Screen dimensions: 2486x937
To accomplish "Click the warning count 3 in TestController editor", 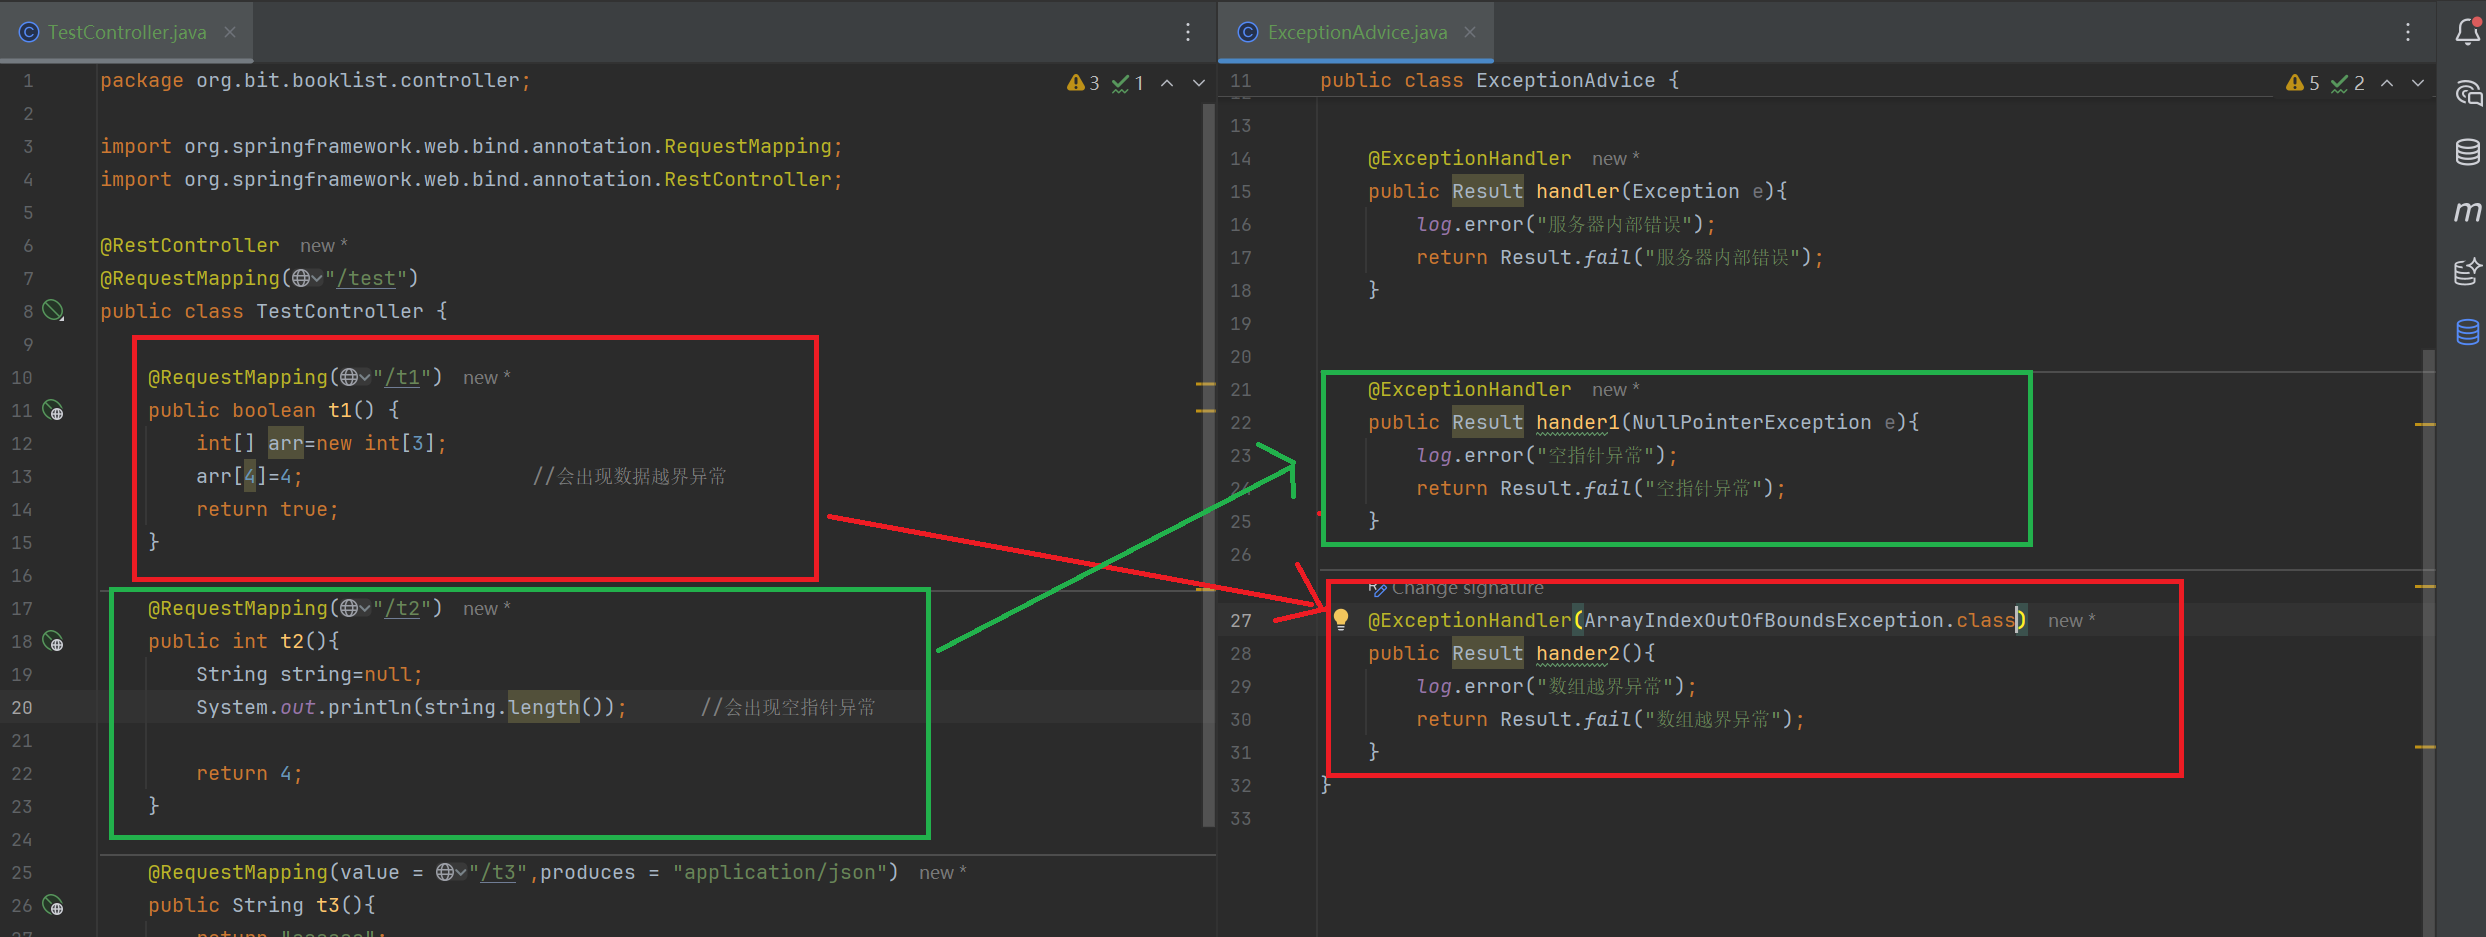I will coord(1084,83).
